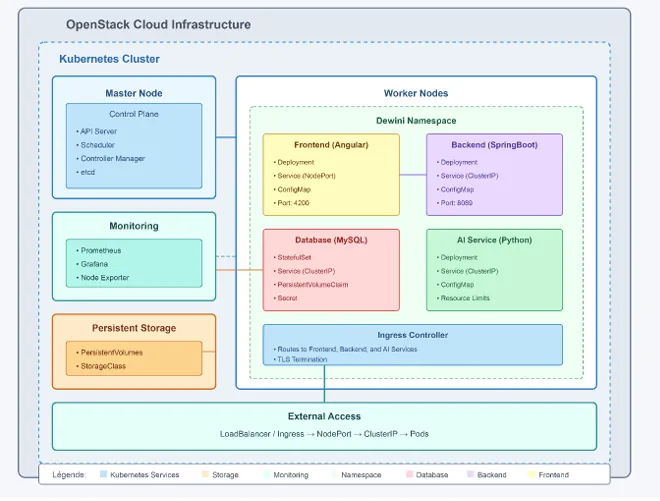
Task: Click the 'TLS Termination' bullet item
Action: click(x=300, y=360)
